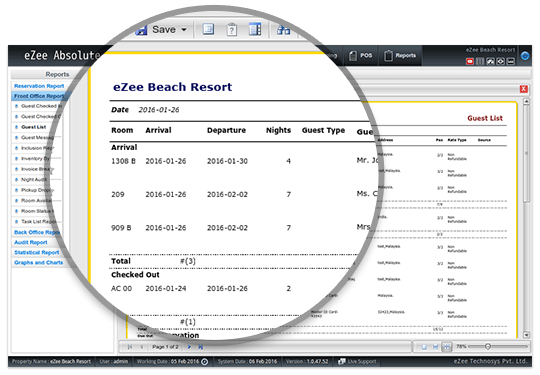
Task: Click the Reports panel header
Action: (57, 74)
